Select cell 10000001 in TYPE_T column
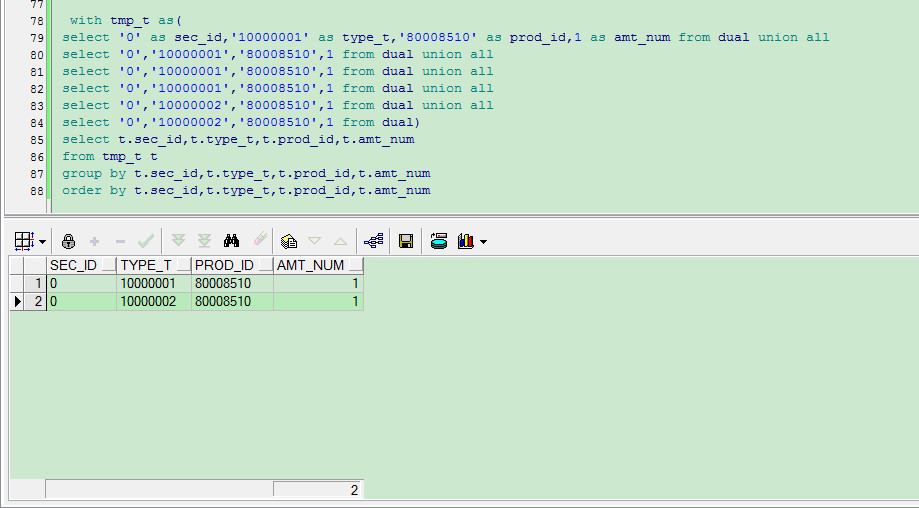The height and width of the screenshot is (508, 919). point(154,284)
